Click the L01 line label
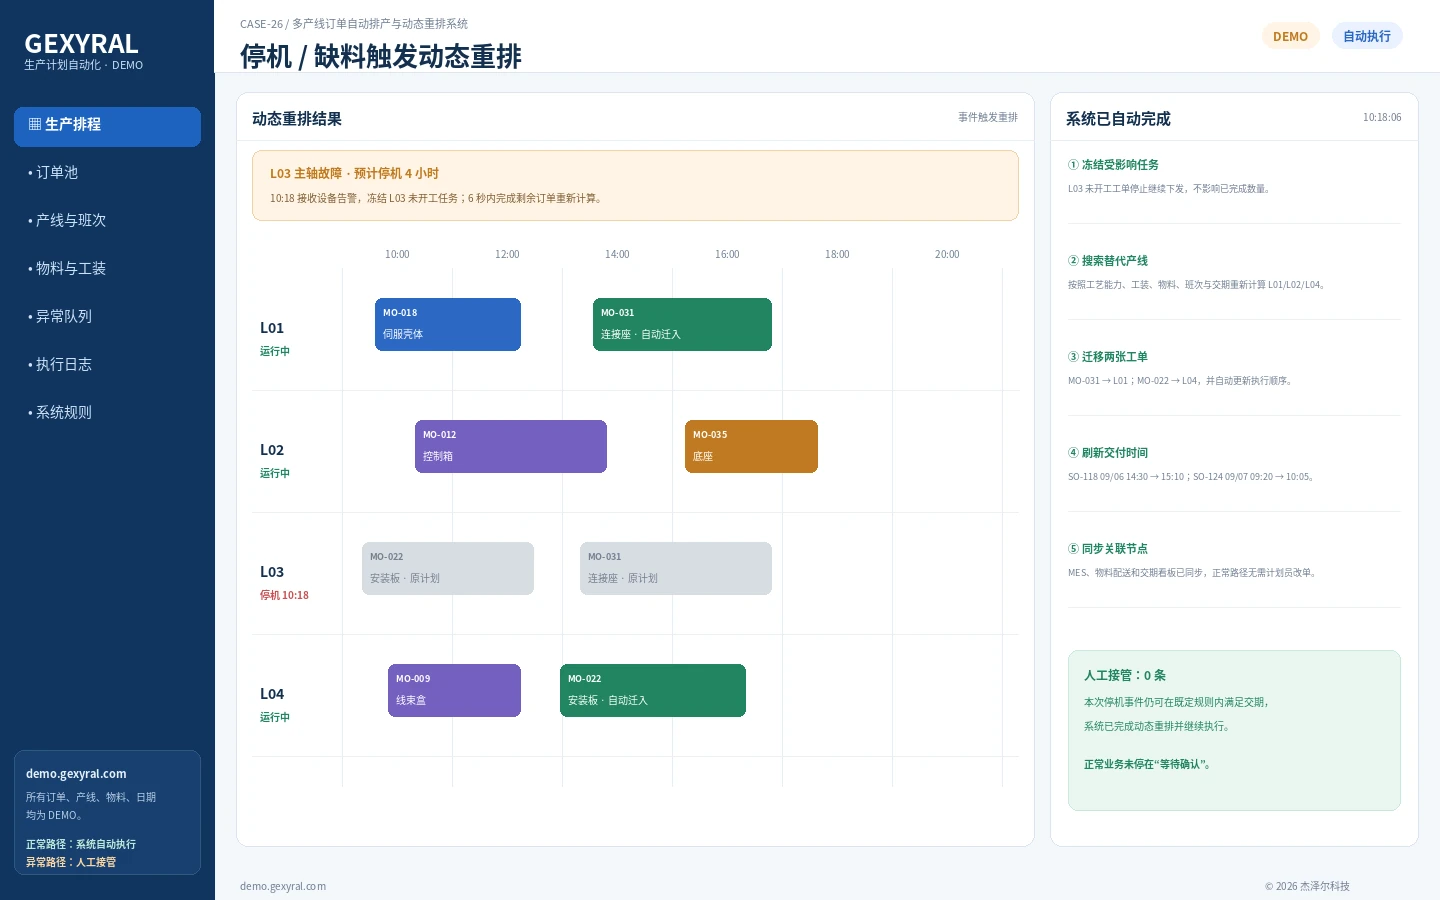Viewport: 1440px width, 900px height. coord(272,328)
